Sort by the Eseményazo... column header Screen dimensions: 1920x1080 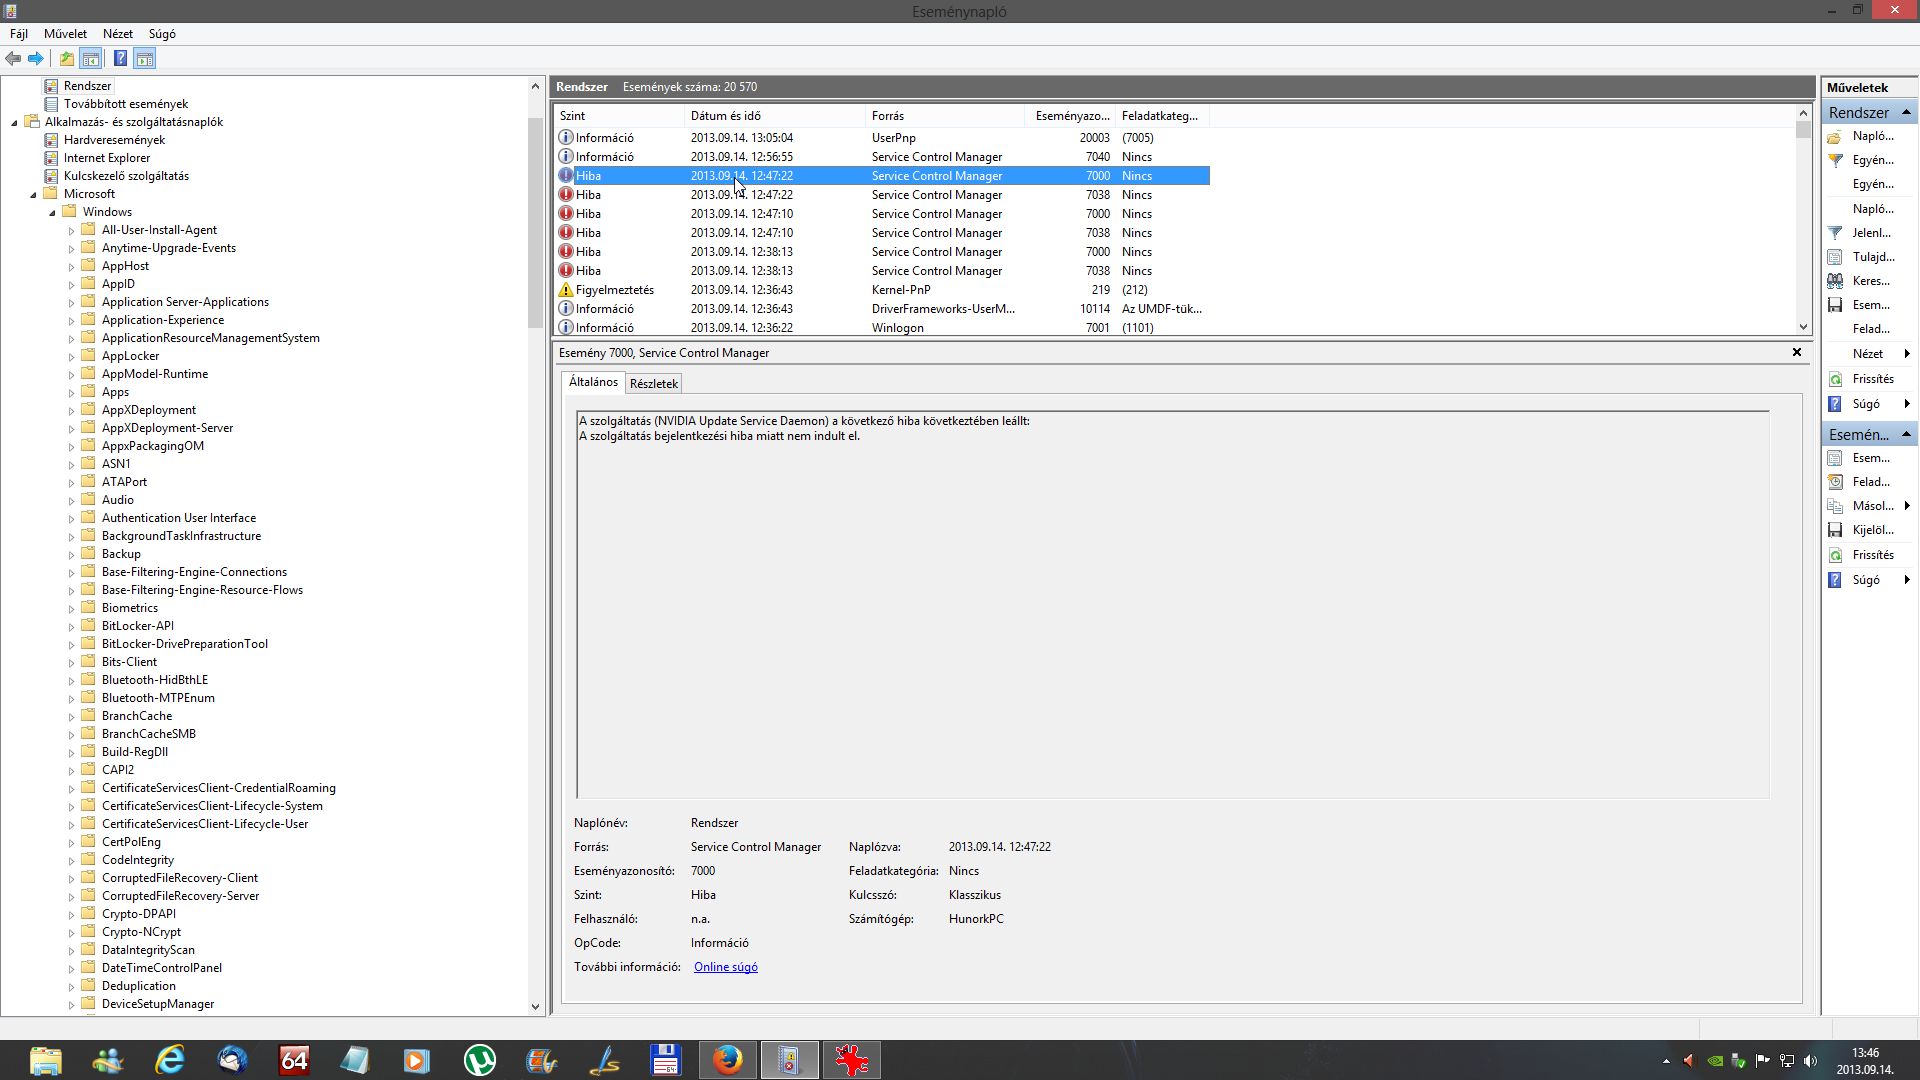[x=1071, y=116]
